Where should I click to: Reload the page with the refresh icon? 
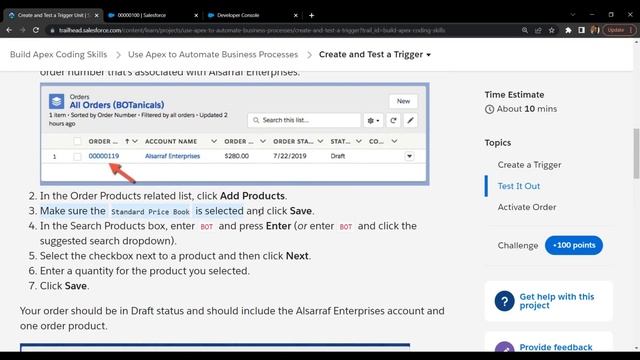36,30
